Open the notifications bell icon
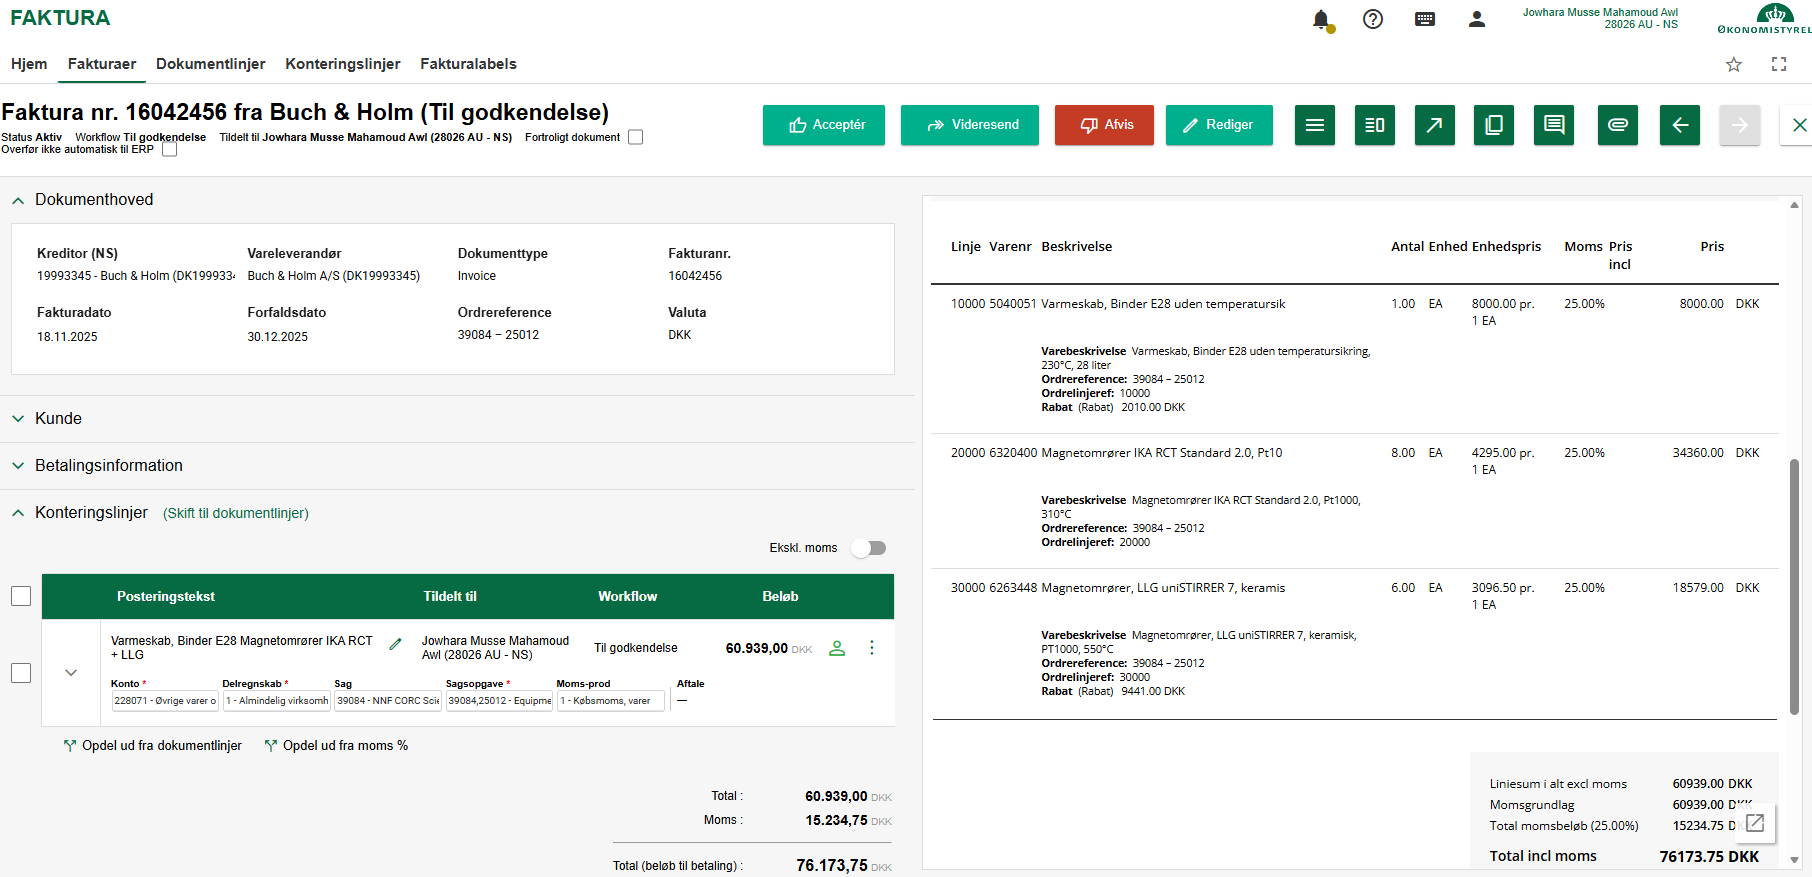1812x877 pixels. pyautogui.click(x=1321, y=19)
